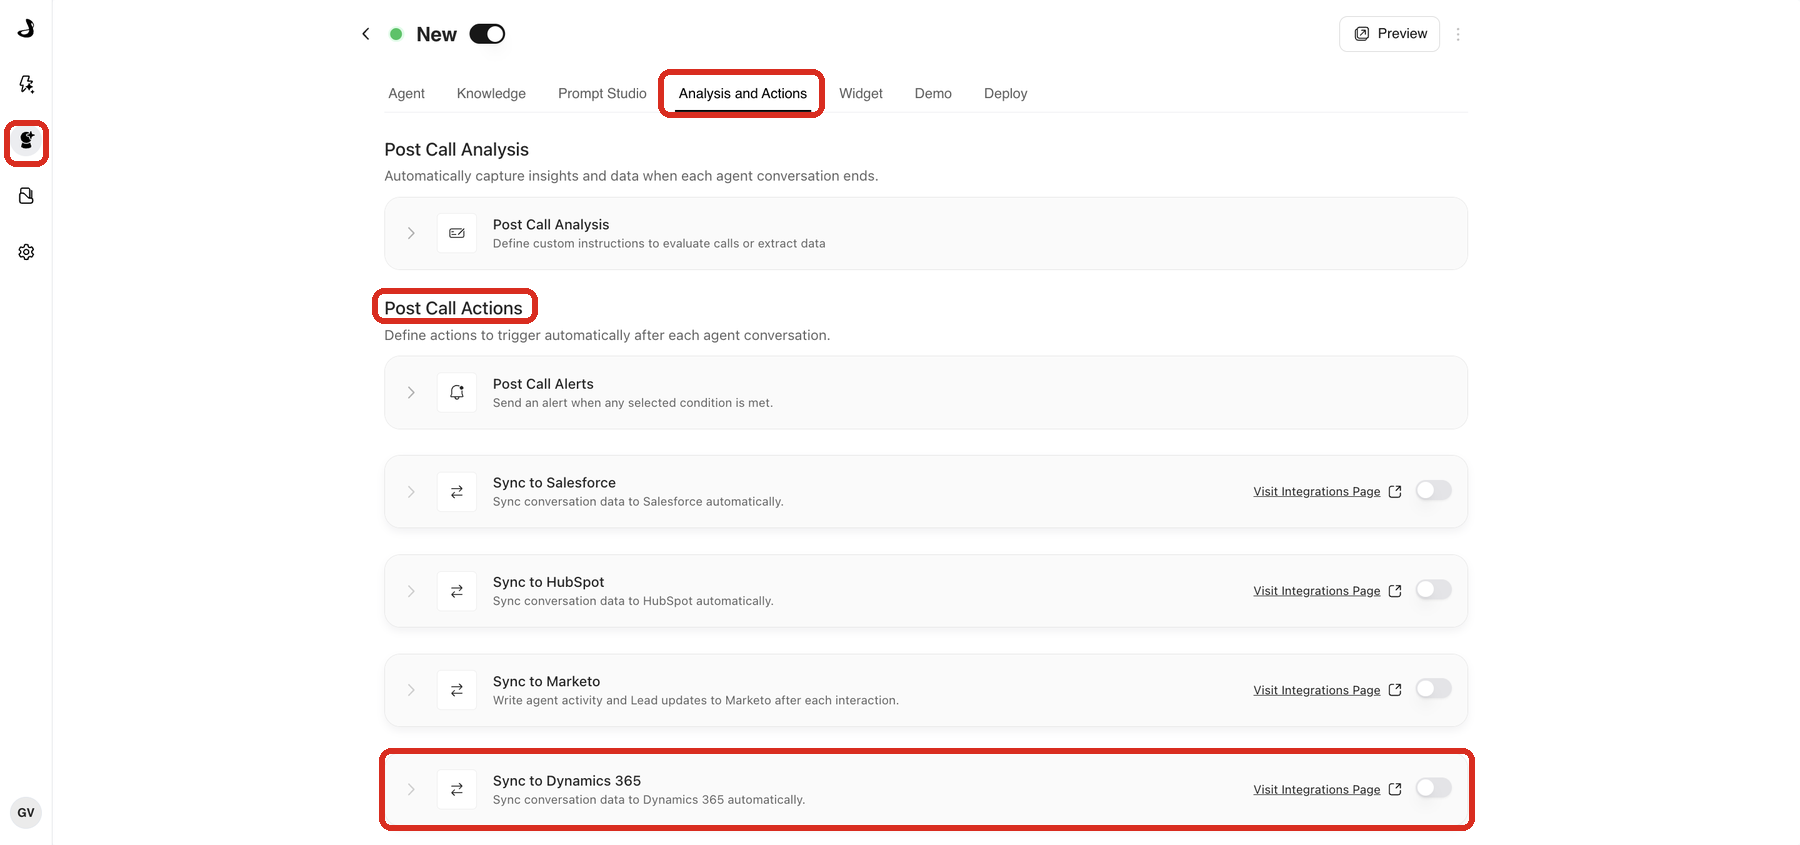Expand the Sync to Salesforce chevron
The height and width of the screenshot is (845, 1800).
[411, 492]
